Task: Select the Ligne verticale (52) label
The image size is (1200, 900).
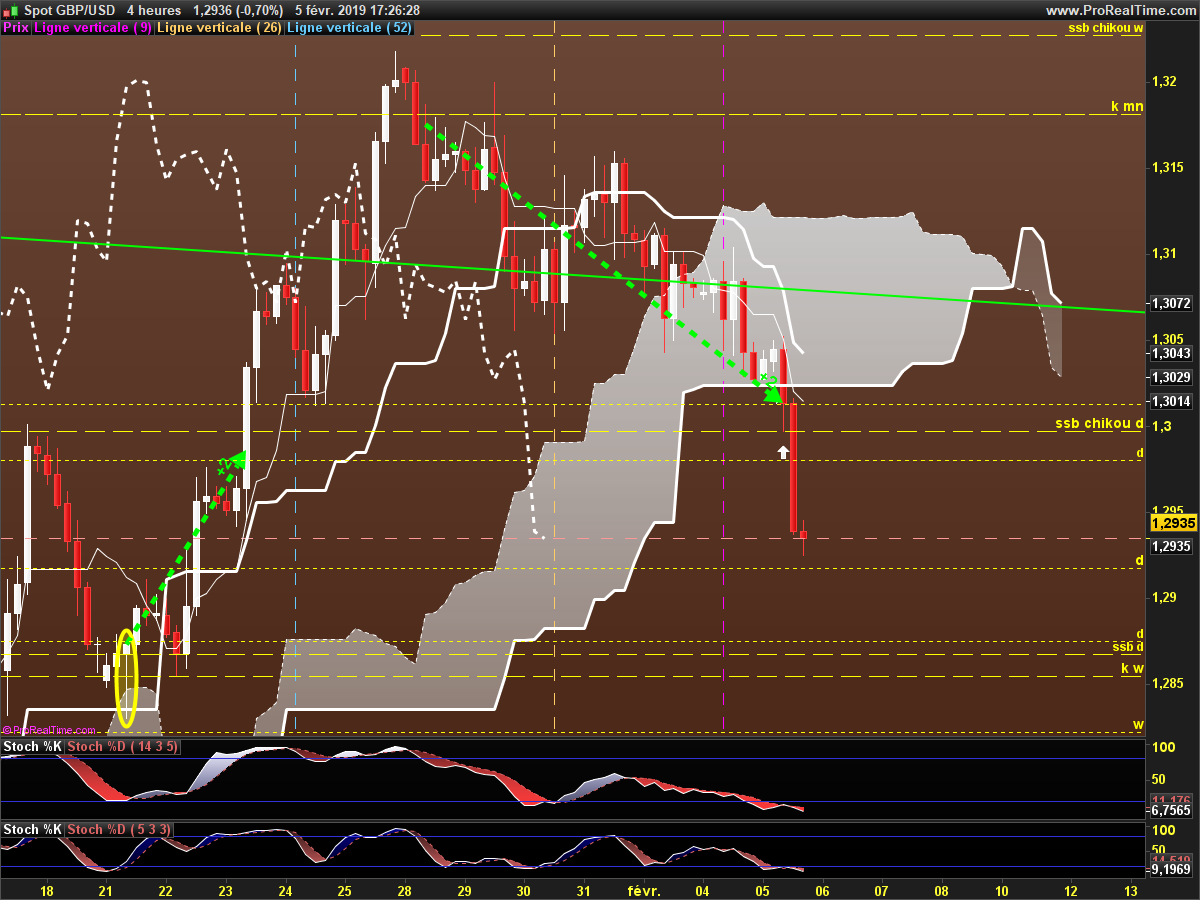Action: coord(349,28)
